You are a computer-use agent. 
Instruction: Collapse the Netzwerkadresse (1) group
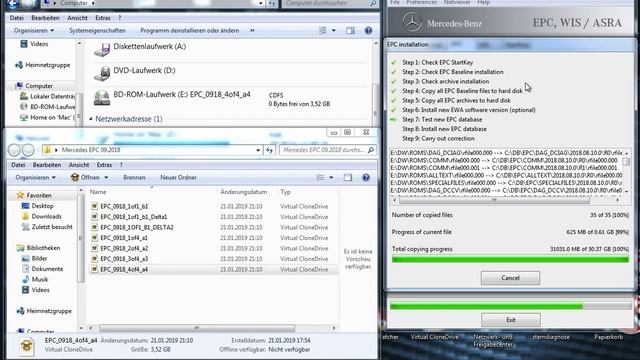coord(91,119)
